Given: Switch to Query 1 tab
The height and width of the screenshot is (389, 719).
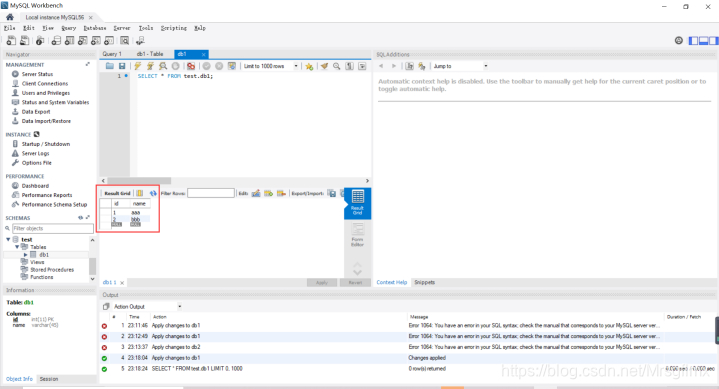Looking at the screenshot, I should 112,54.
